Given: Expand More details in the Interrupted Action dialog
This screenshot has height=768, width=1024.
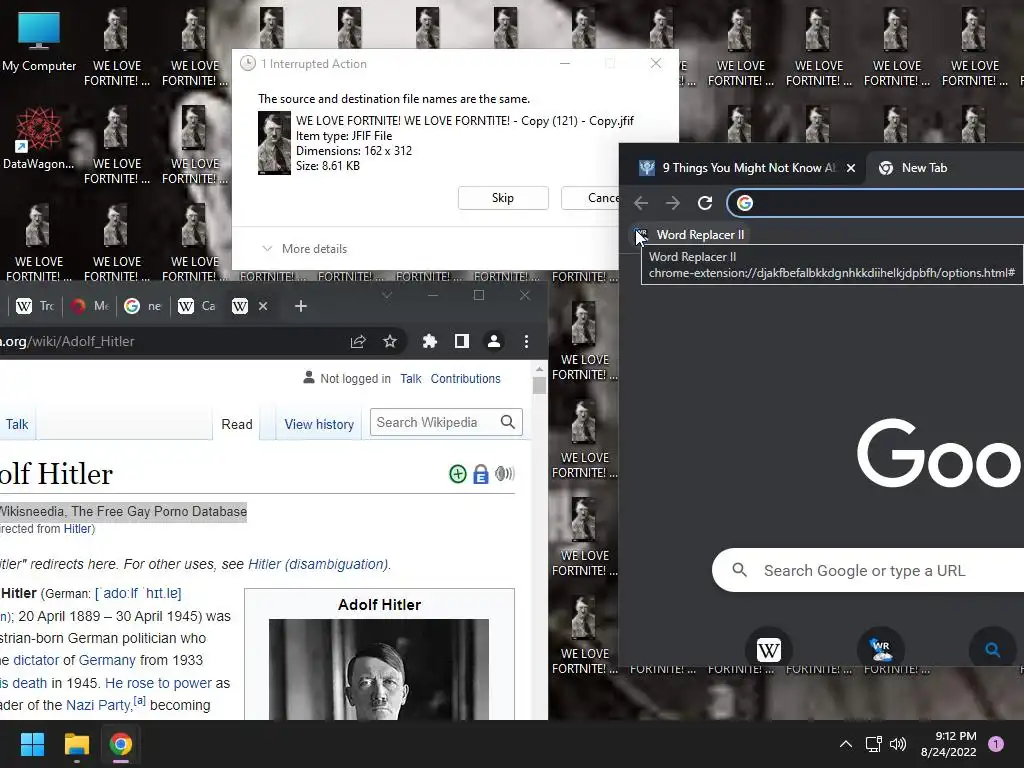Looking at the screenshot, I should pos(304,249).
